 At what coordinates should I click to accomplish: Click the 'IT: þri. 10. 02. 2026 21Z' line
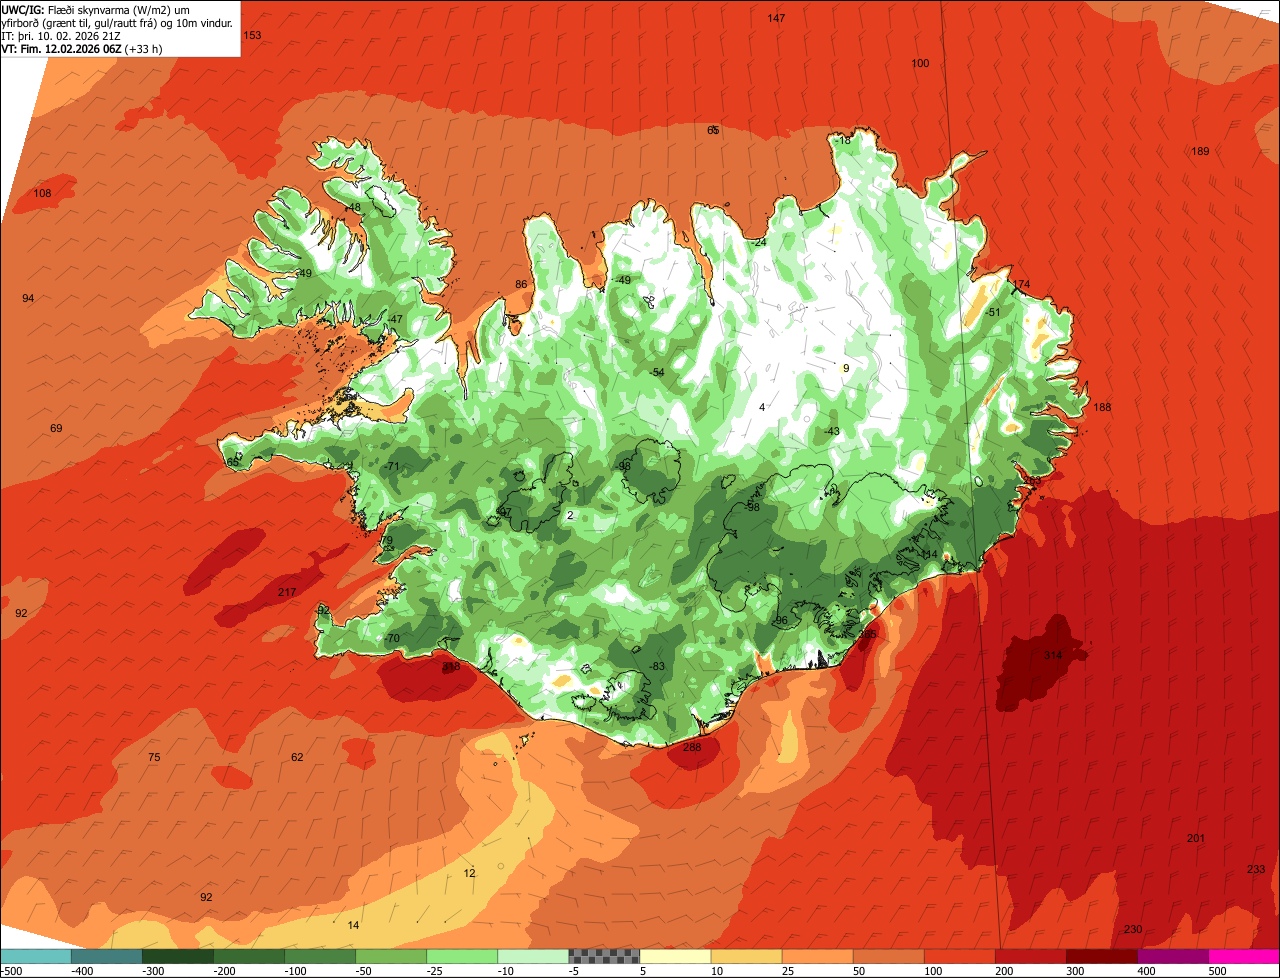click(x=62, y=35)
